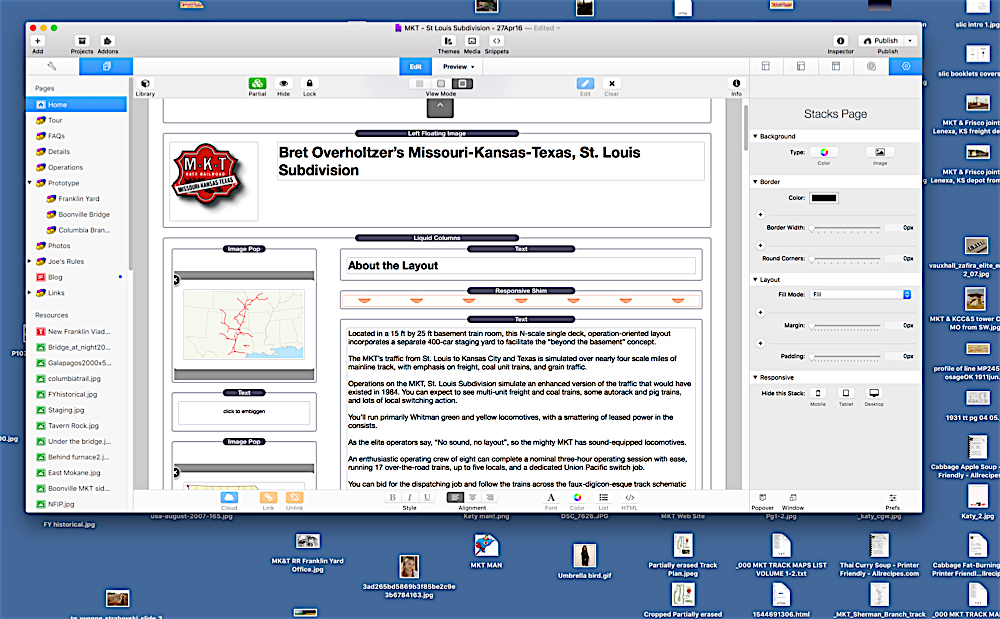The height and width of the screenshot is (619, 1000).
Task: Open the Border Color swatch
Action: tap(823, 198)
